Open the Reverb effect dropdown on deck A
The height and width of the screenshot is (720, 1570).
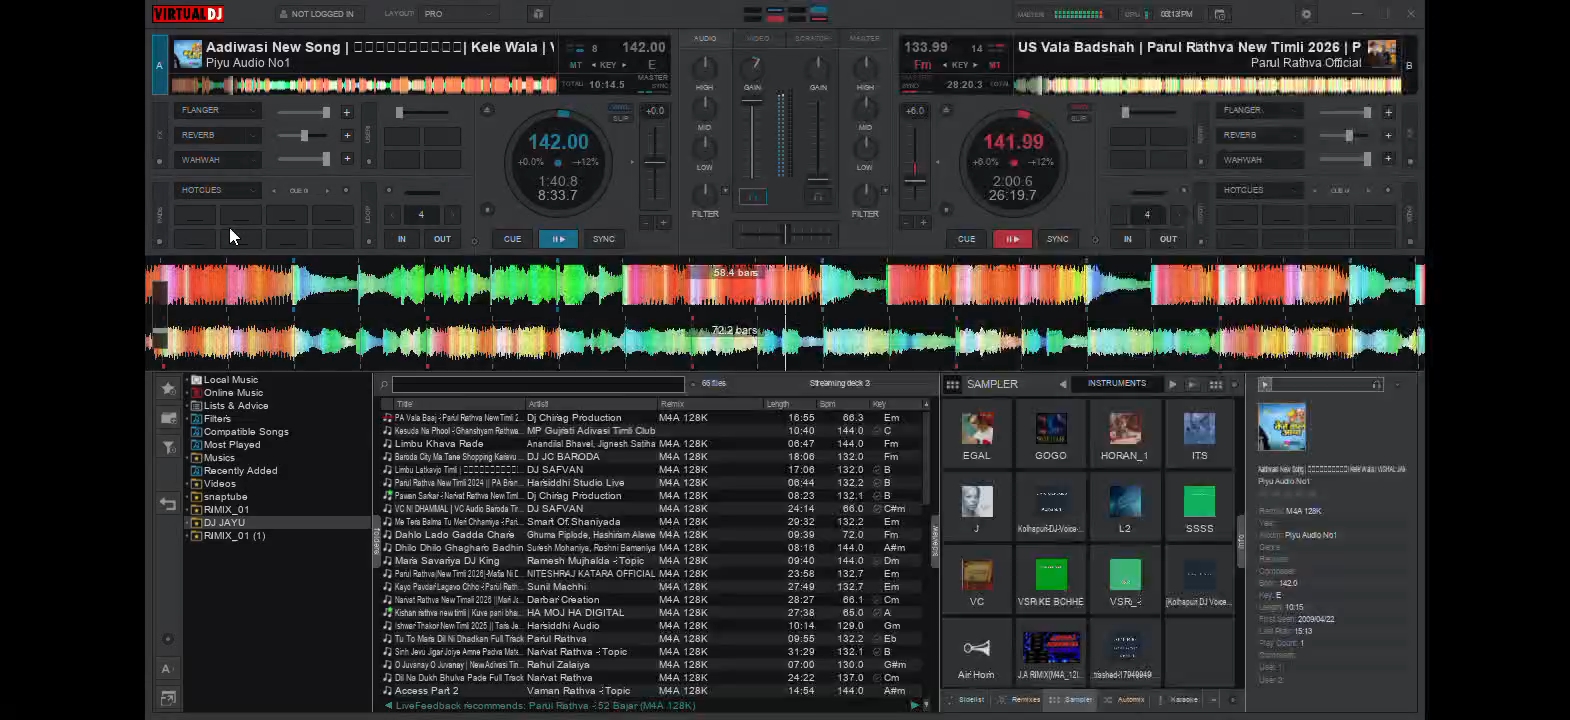pyautogui.click(x=218, y=135)
